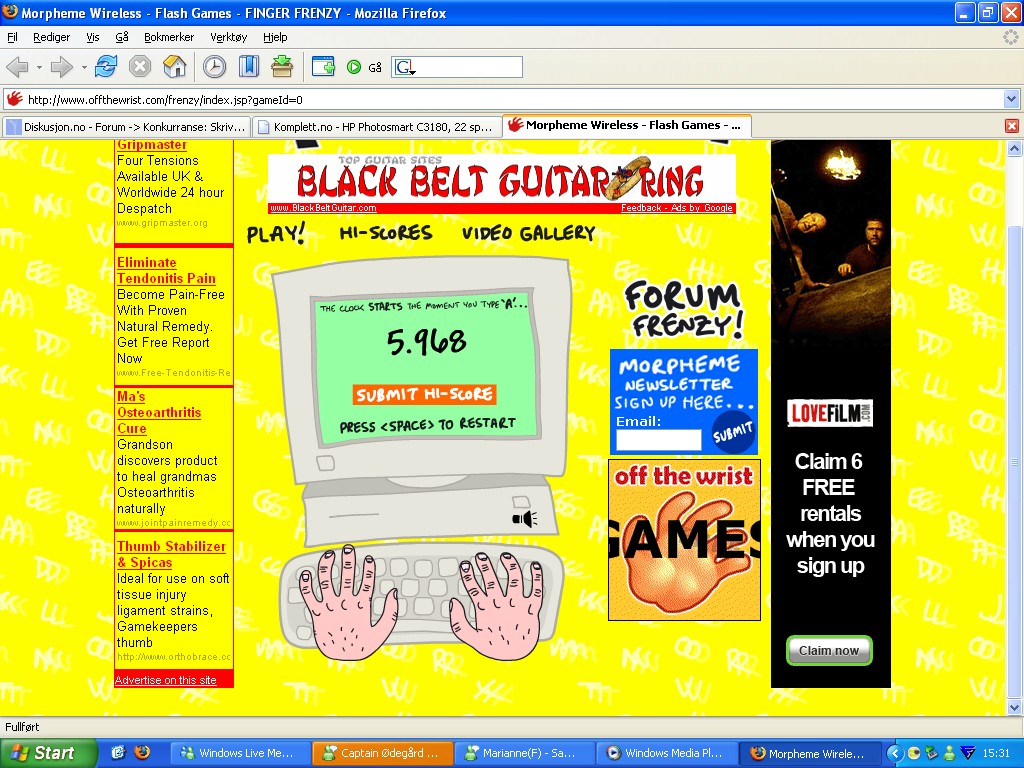This screenshot has width=1024, height=768.
Task: Switch to the Komplett.no HP Photosmart tab
Action: click(x=376, y=127)
